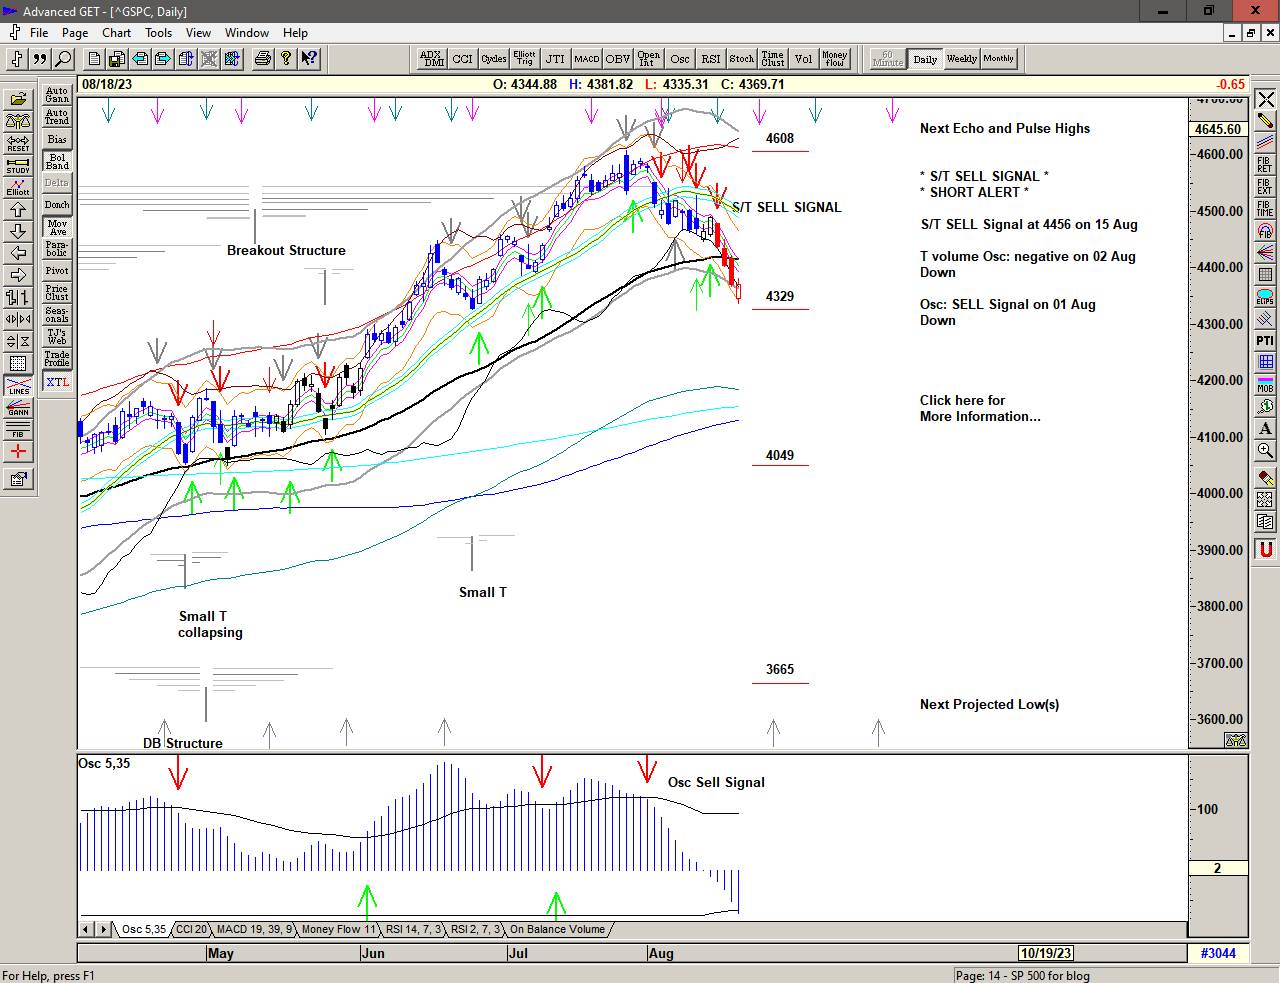This screenshot has height=983, width=1280.
Task: Select the Gann angles drawing tool
Action: point(18,408)
